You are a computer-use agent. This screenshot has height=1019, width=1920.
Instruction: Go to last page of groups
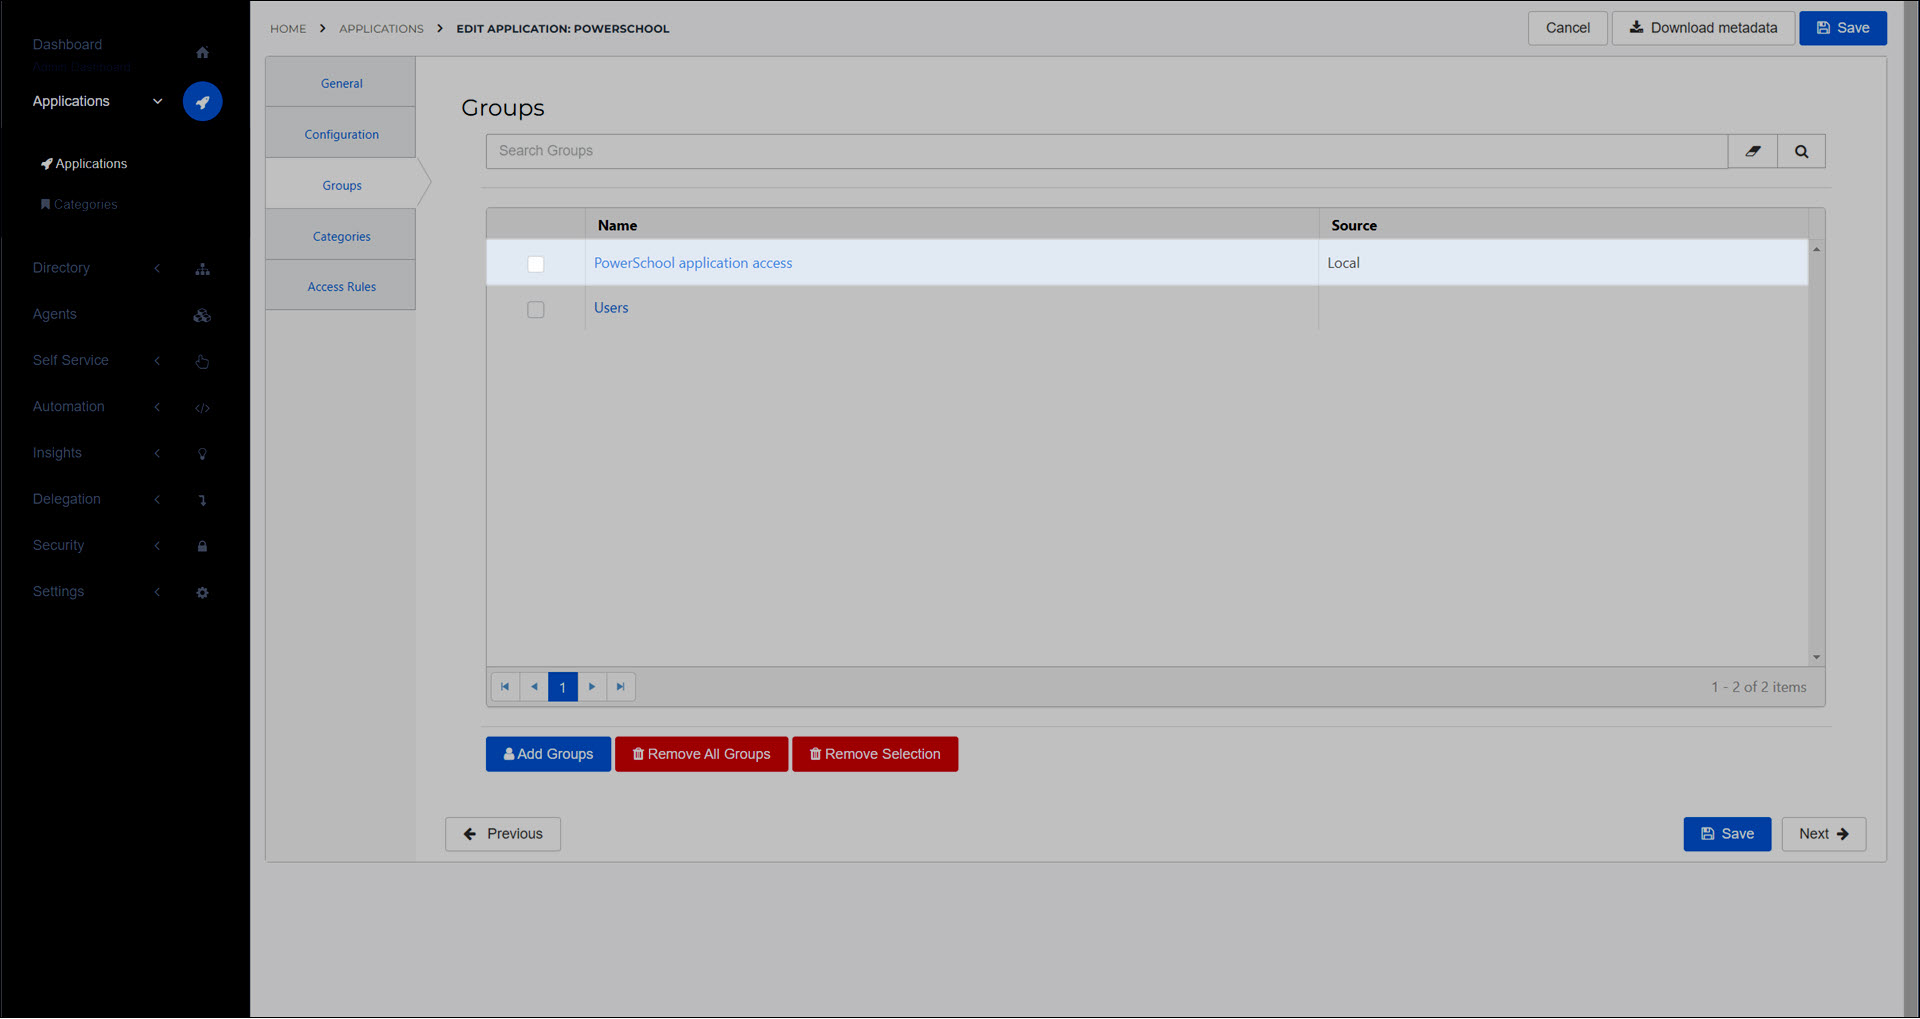pos(621,687)
